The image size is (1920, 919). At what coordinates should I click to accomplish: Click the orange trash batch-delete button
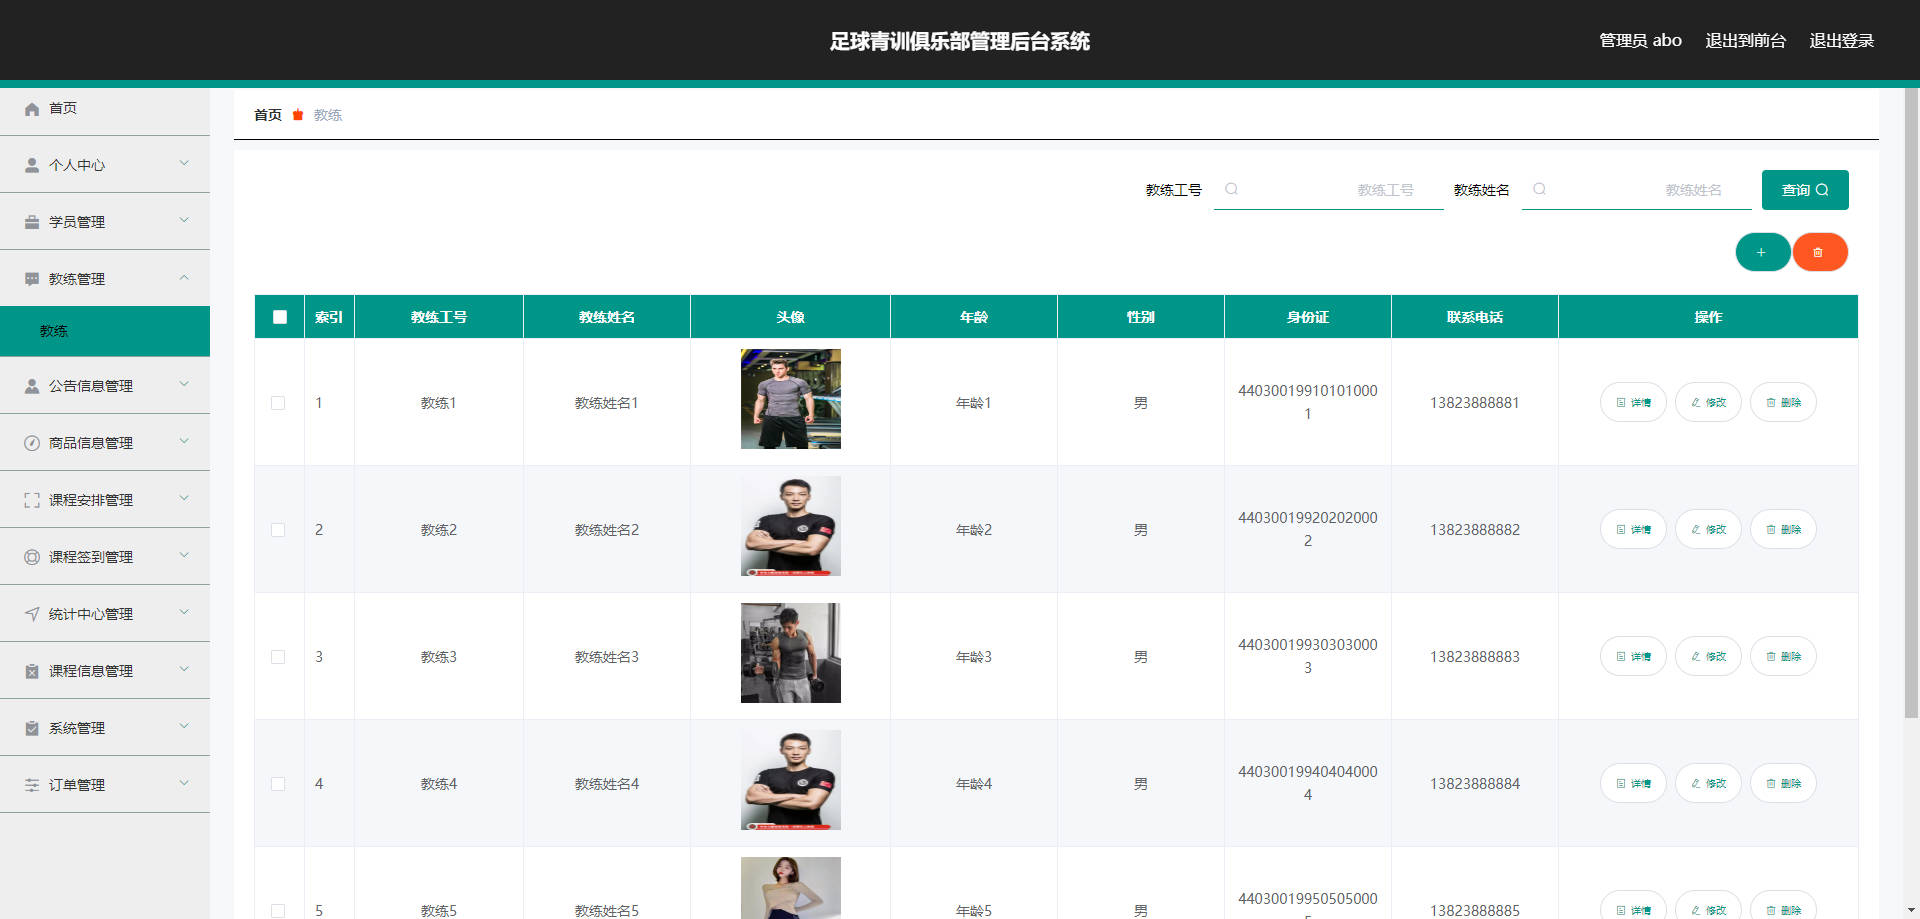(x=1819, y=252)
